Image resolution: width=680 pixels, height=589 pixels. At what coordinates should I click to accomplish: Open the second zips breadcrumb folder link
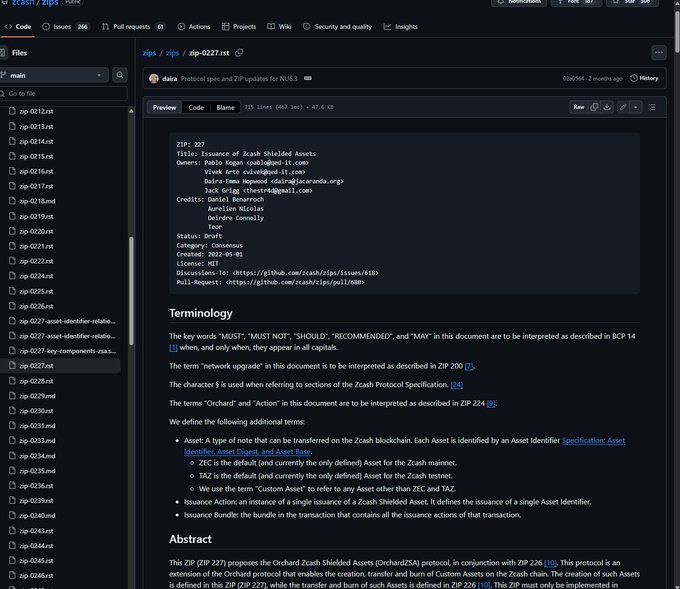click(172, 52)
